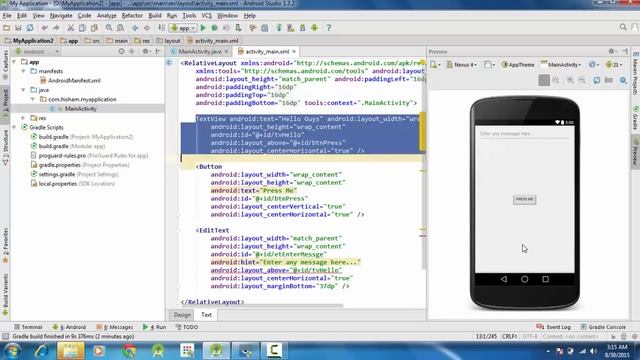Open the API level 21 dropdown
This screenshot has width=640, height=360.
[x=614, y=64]
